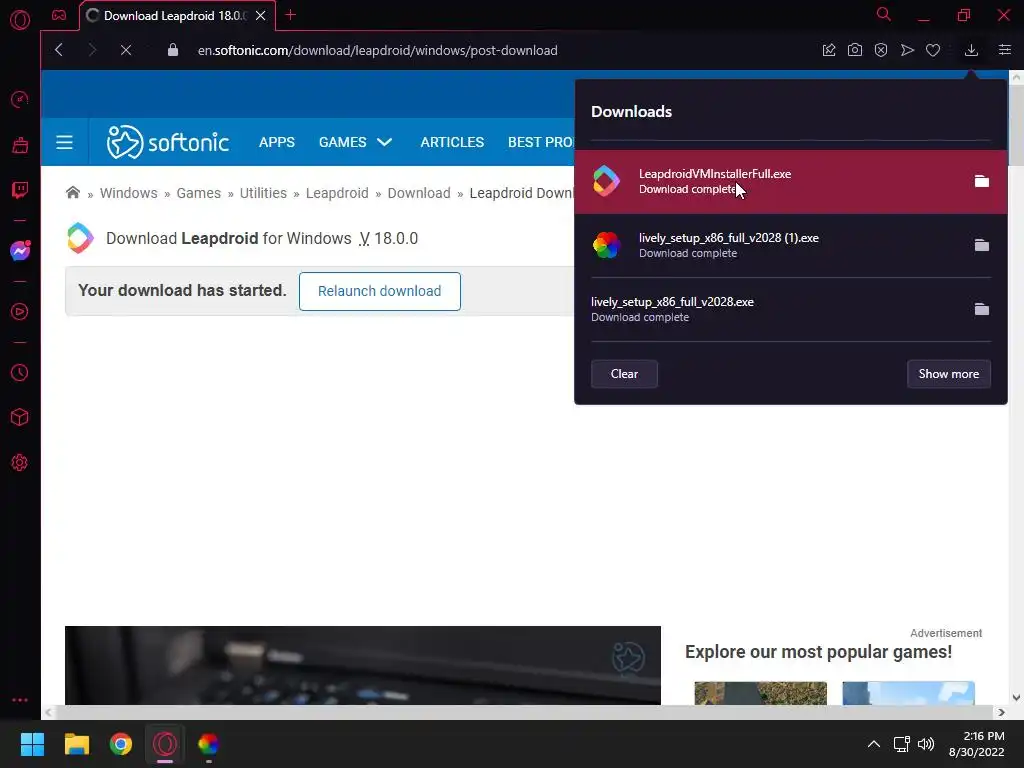
Task: Open the BEST PRODUCTS menu item
Action: [541, 142]
